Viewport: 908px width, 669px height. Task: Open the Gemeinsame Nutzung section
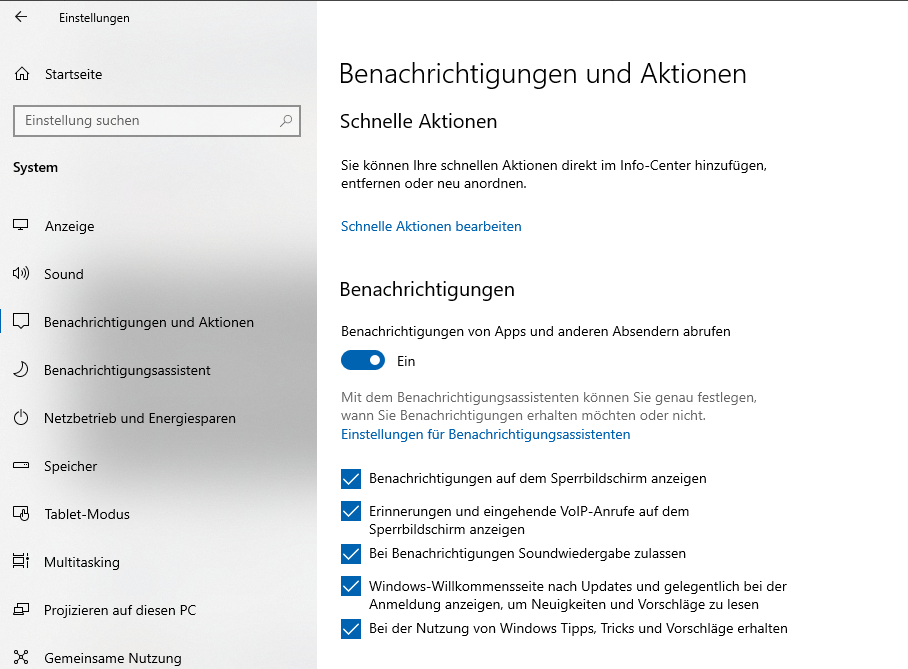point(112,658)
